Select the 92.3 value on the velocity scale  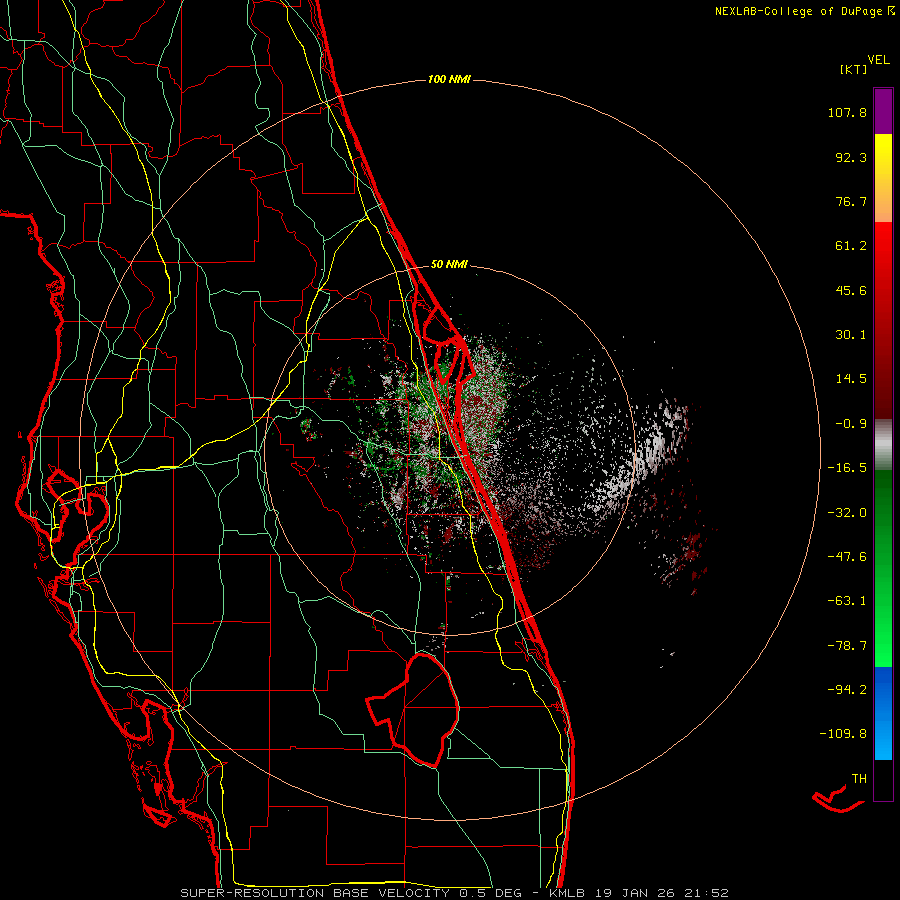[851, 157]
